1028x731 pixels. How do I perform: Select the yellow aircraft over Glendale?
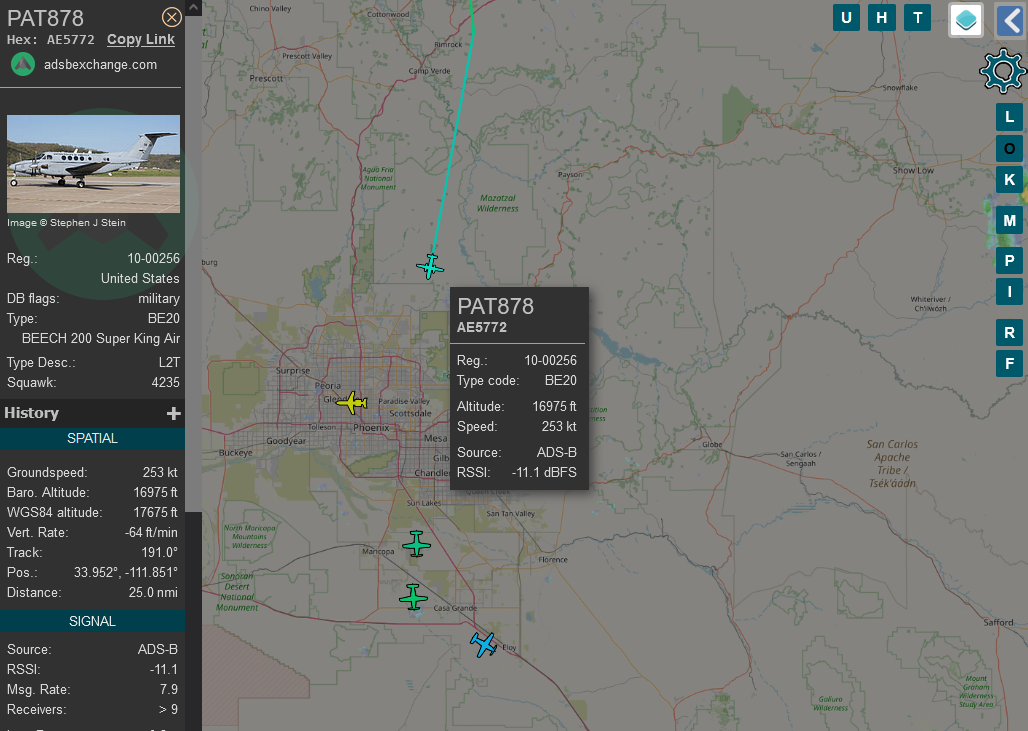352,403
